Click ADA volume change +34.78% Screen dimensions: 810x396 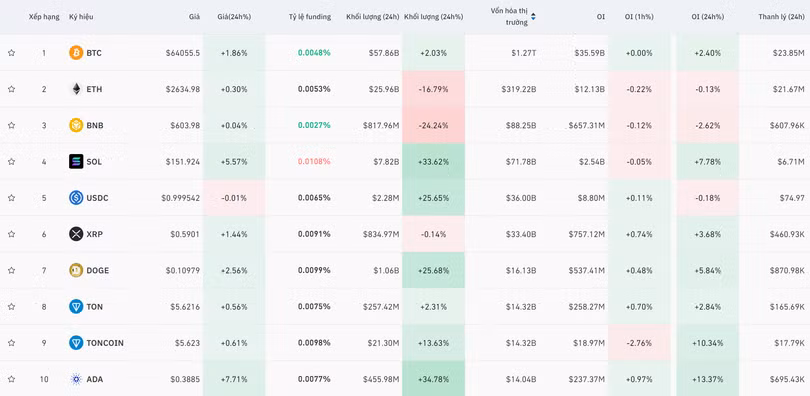tap(433, 379)
